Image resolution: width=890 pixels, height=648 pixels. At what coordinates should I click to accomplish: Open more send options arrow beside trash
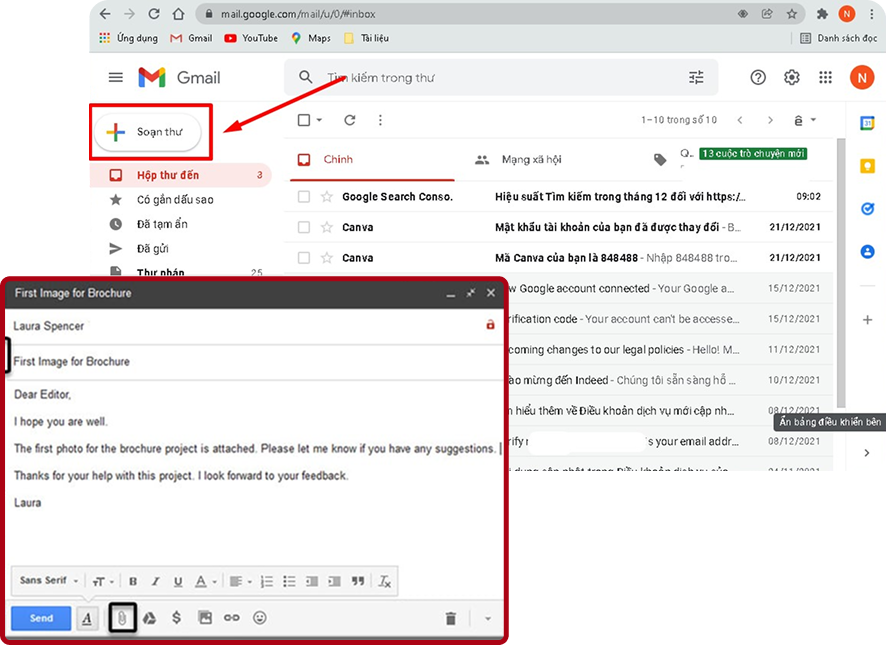click(x=488, y=618)
